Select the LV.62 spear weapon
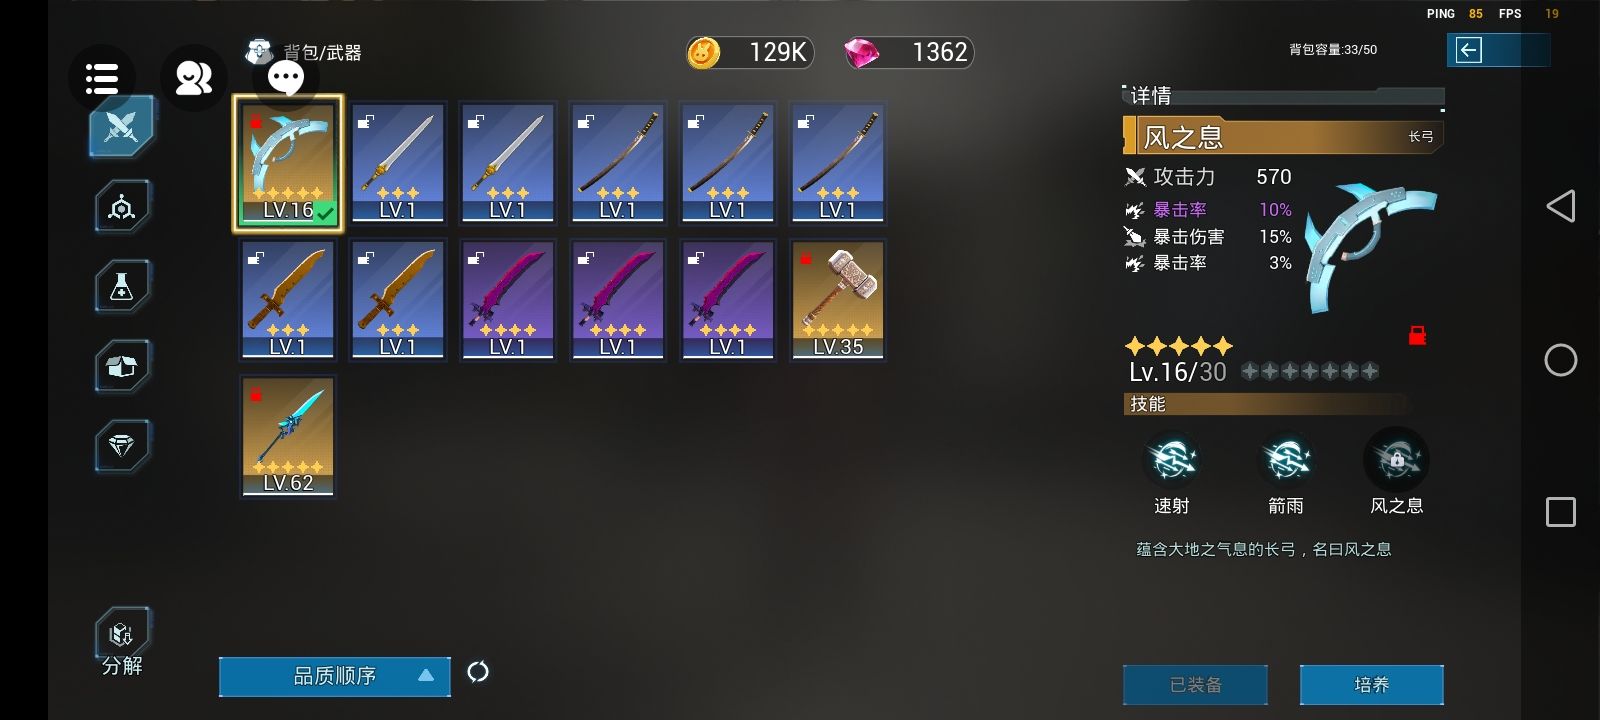The image size is (1600, 720). (x=288, y=436)
